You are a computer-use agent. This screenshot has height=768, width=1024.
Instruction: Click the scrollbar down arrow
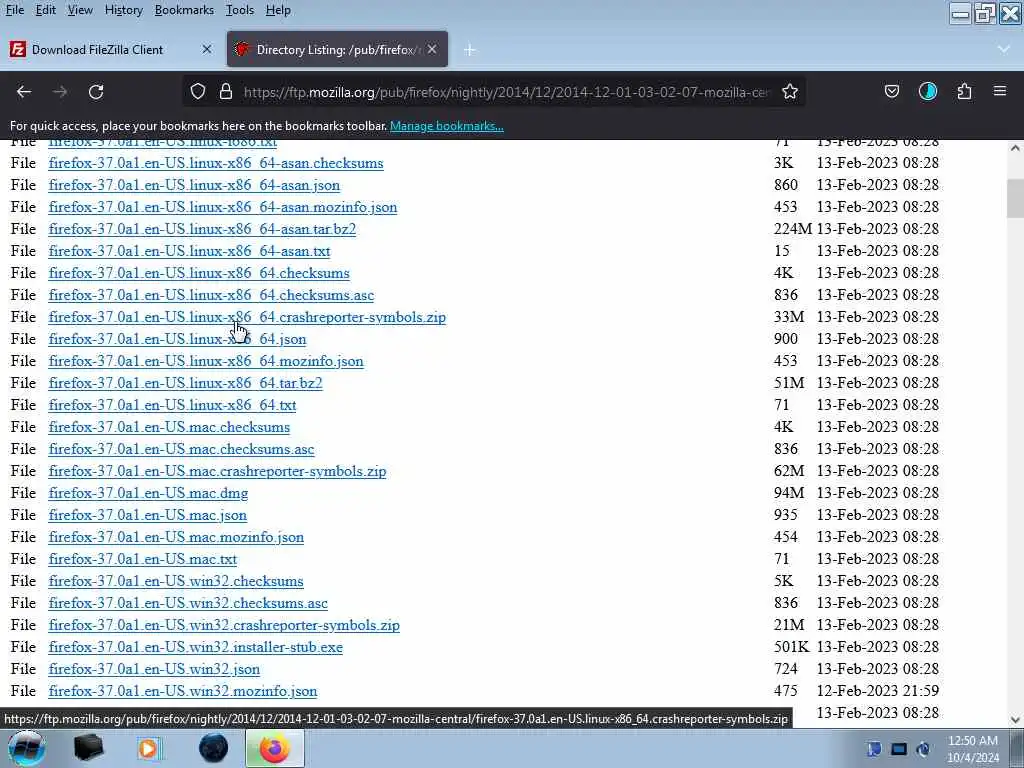tap(1015, 720)
